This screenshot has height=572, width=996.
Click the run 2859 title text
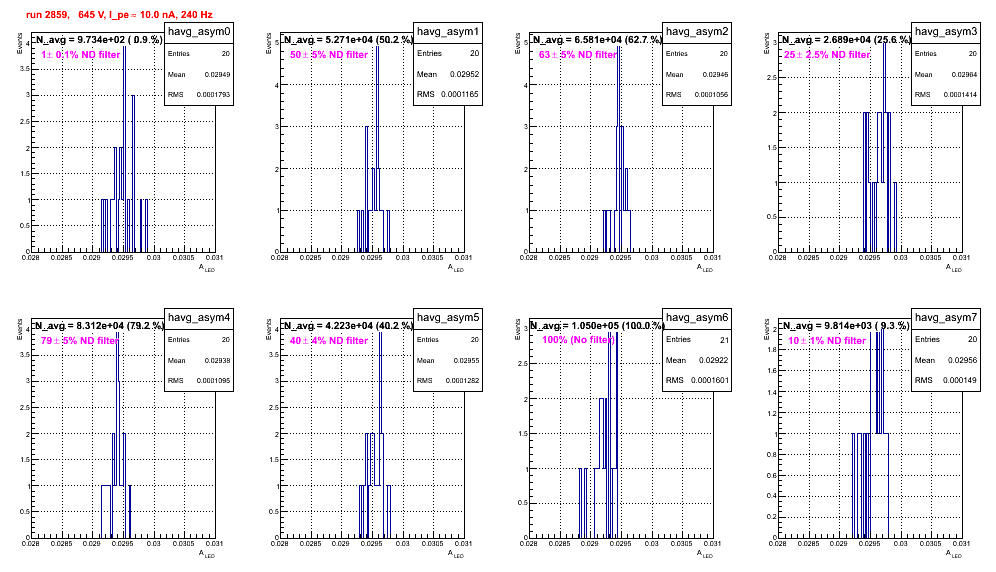coord(119,15)
